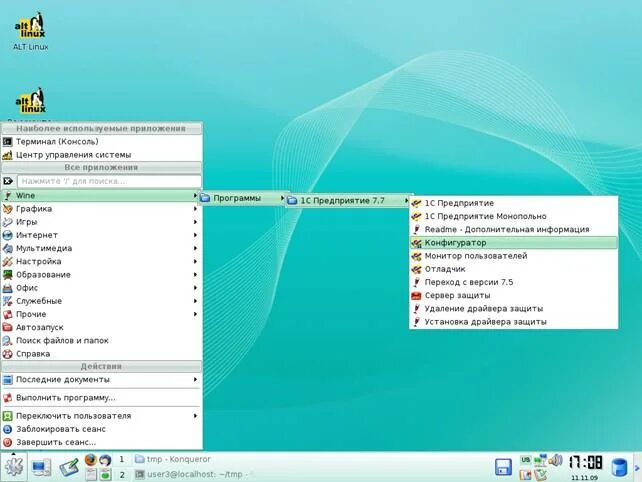Expand the Интернет category
Viewport: 642px width, 482px height.
click(x=102, y=235)
